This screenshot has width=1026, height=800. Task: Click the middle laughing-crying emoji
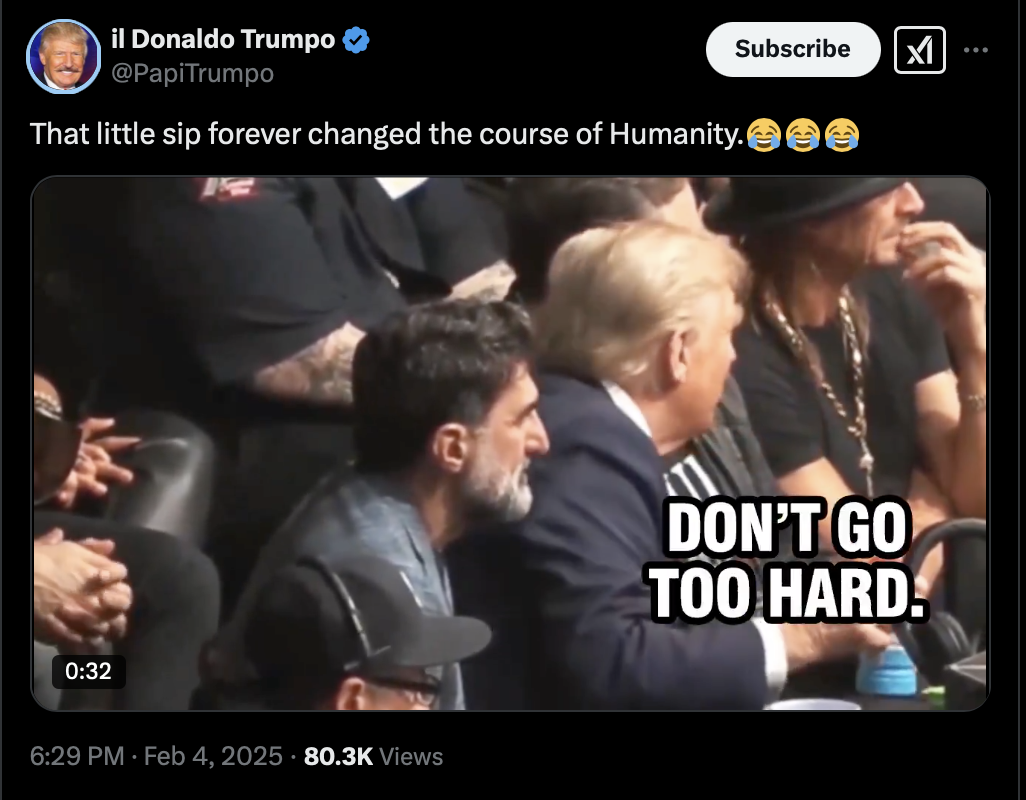click(803, 135)
